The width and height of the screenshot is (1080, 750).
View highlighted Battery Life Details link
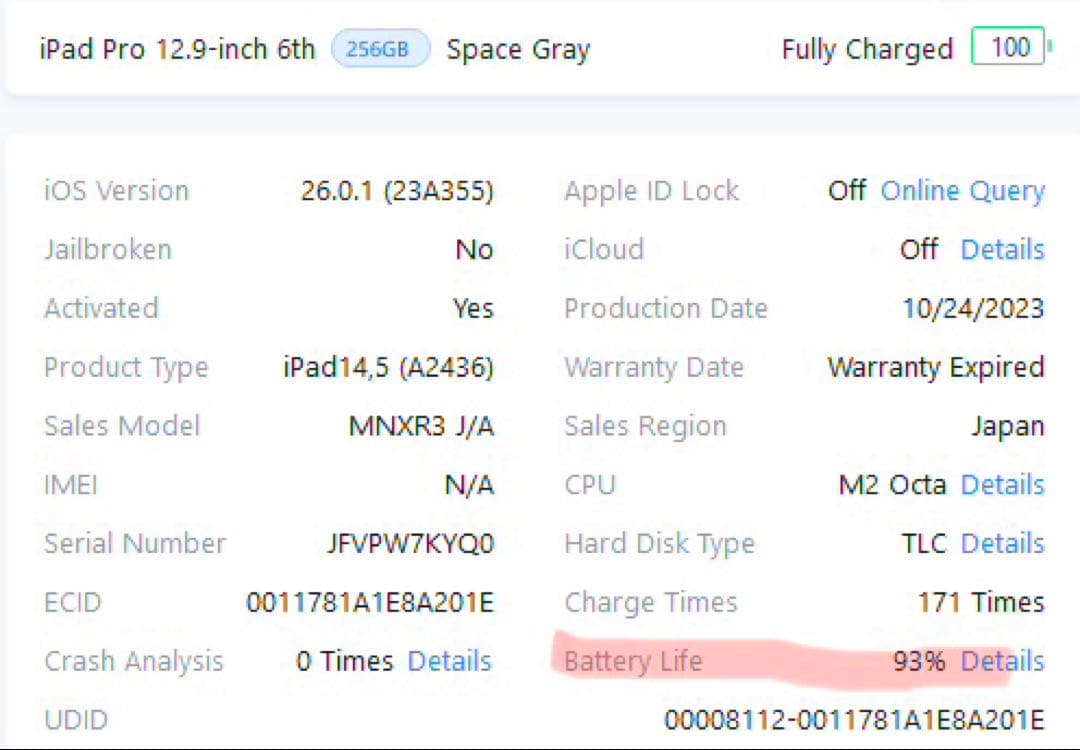tap(1002, 661)
